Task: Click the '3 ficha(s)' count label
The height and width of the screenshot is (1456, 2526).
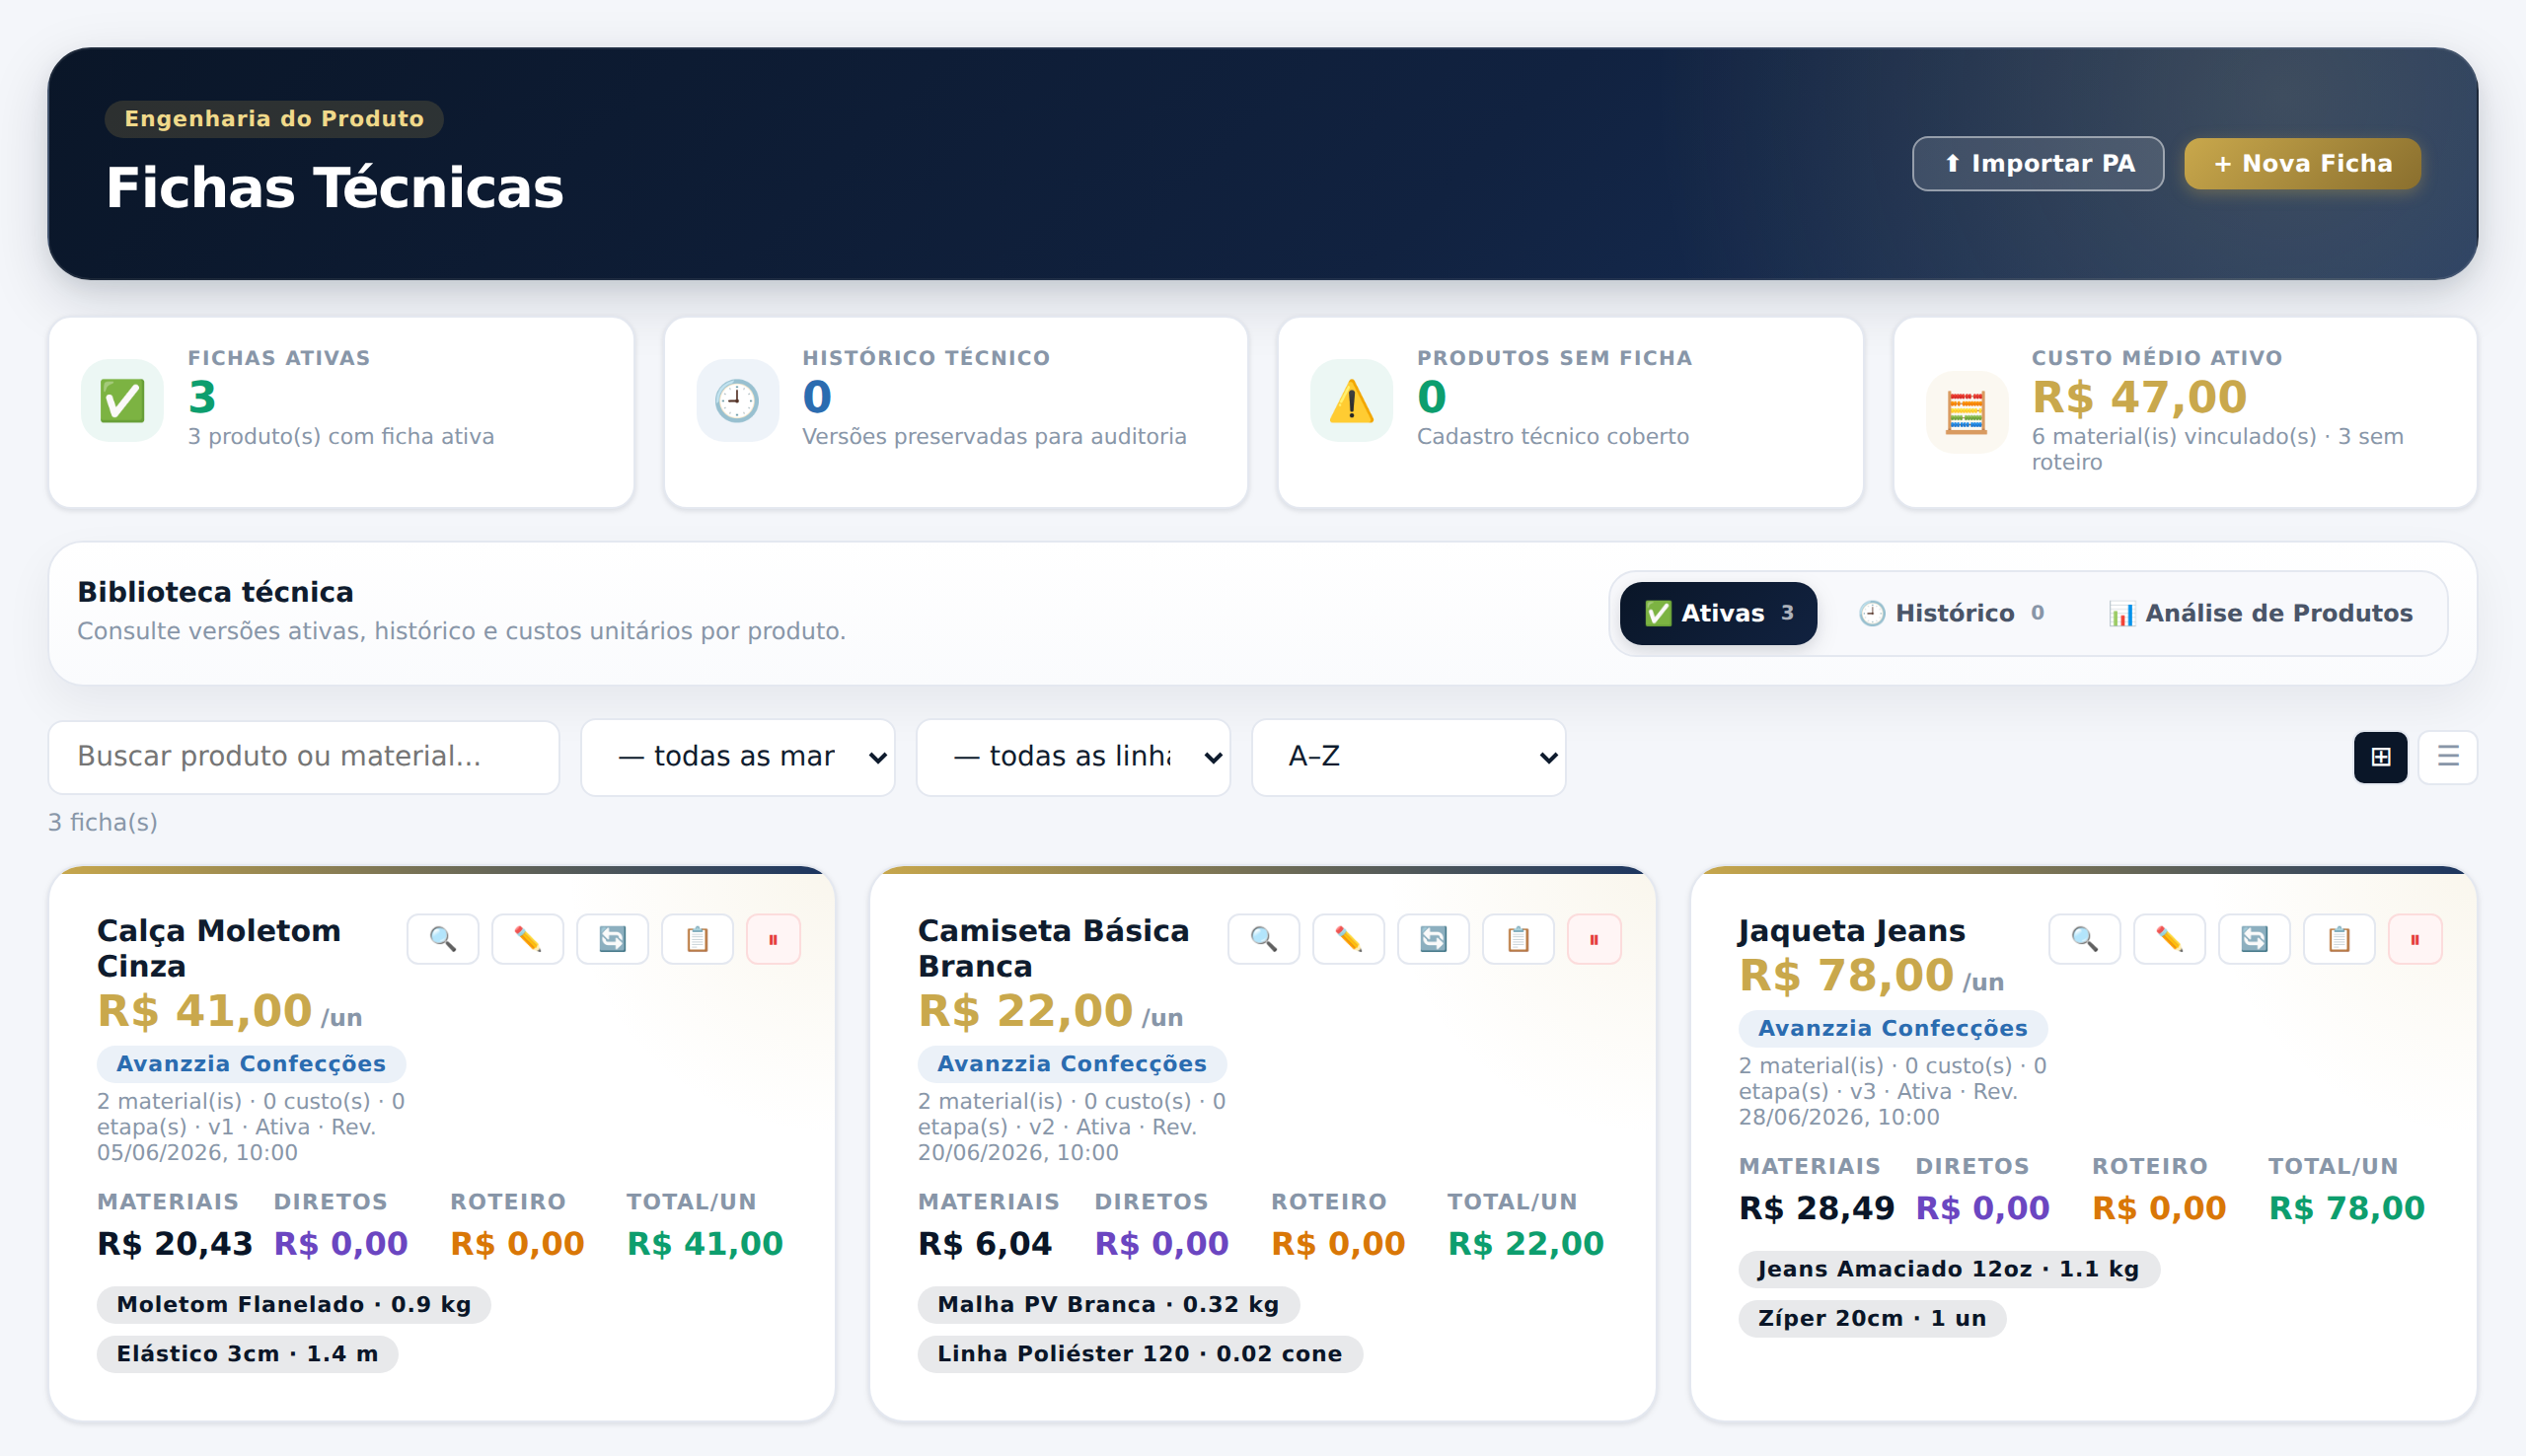Action: 103,822
